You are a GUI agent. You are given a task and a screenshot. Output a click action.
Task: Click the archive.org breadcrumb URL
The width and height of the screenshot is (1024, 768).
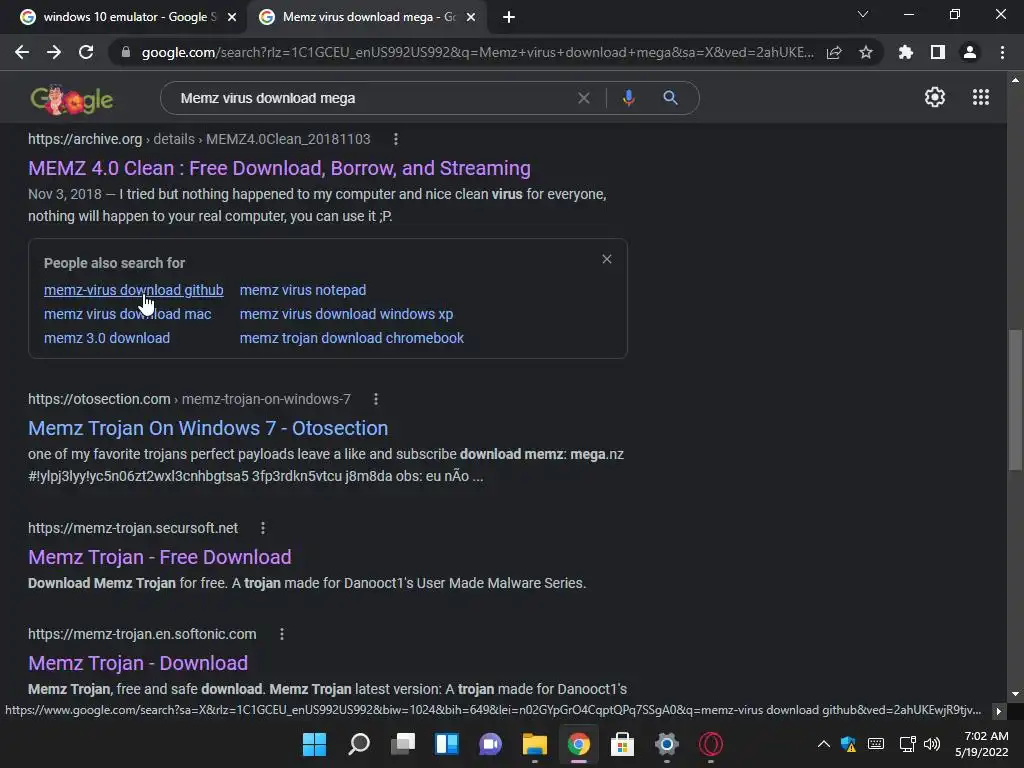point(199,139)
